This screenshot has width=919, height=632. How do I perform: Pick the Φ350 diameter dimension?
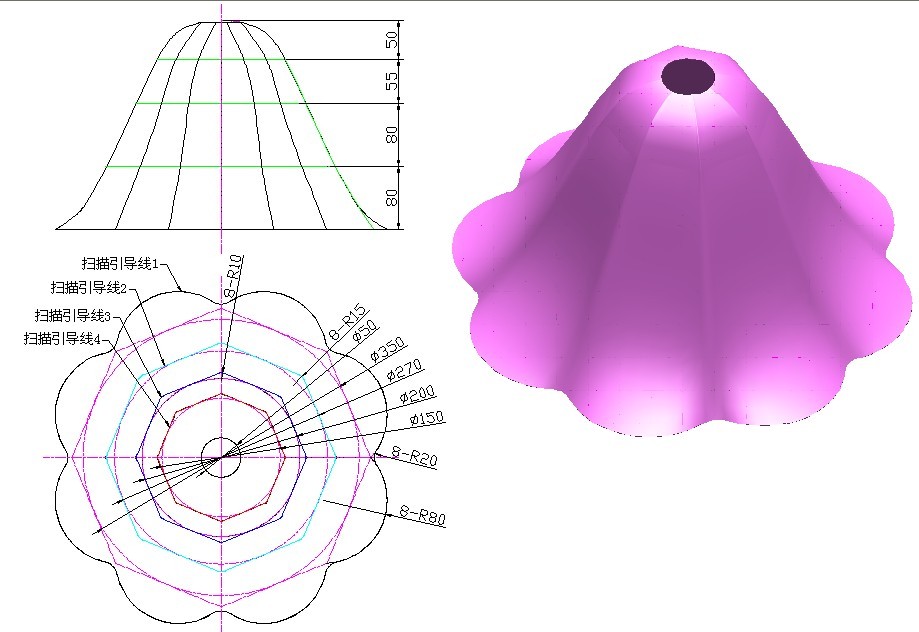tap(388, 349)
